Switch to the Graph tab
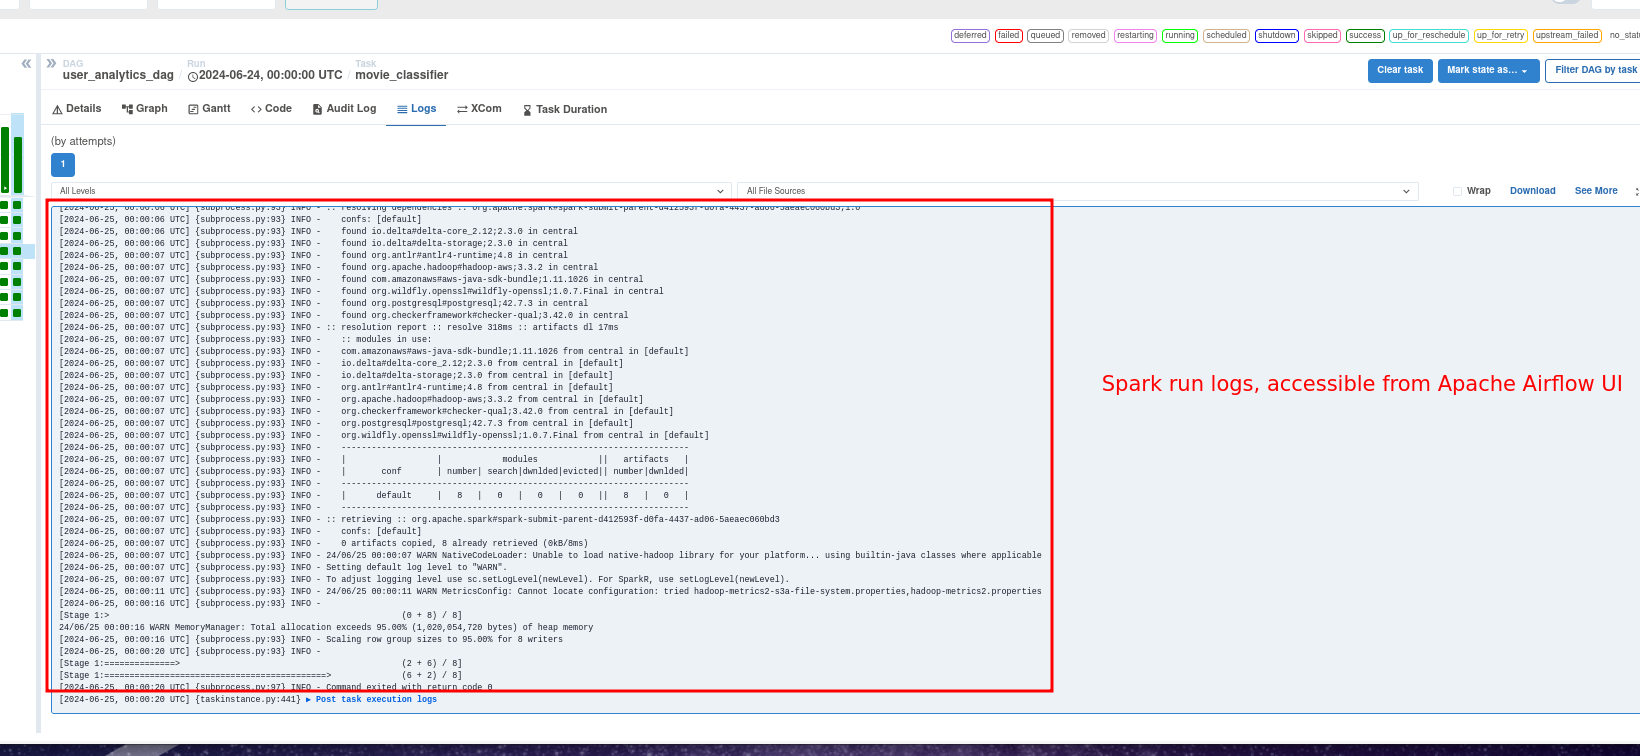Image resolution: width=1640 pixels, height=756 pixels. (x=145, y=109)
